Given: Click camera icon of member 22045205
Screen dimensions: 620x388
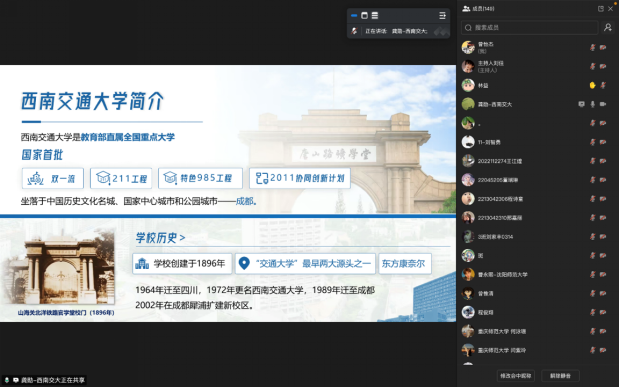Looking at the screenshot, I should pos(603,180).
